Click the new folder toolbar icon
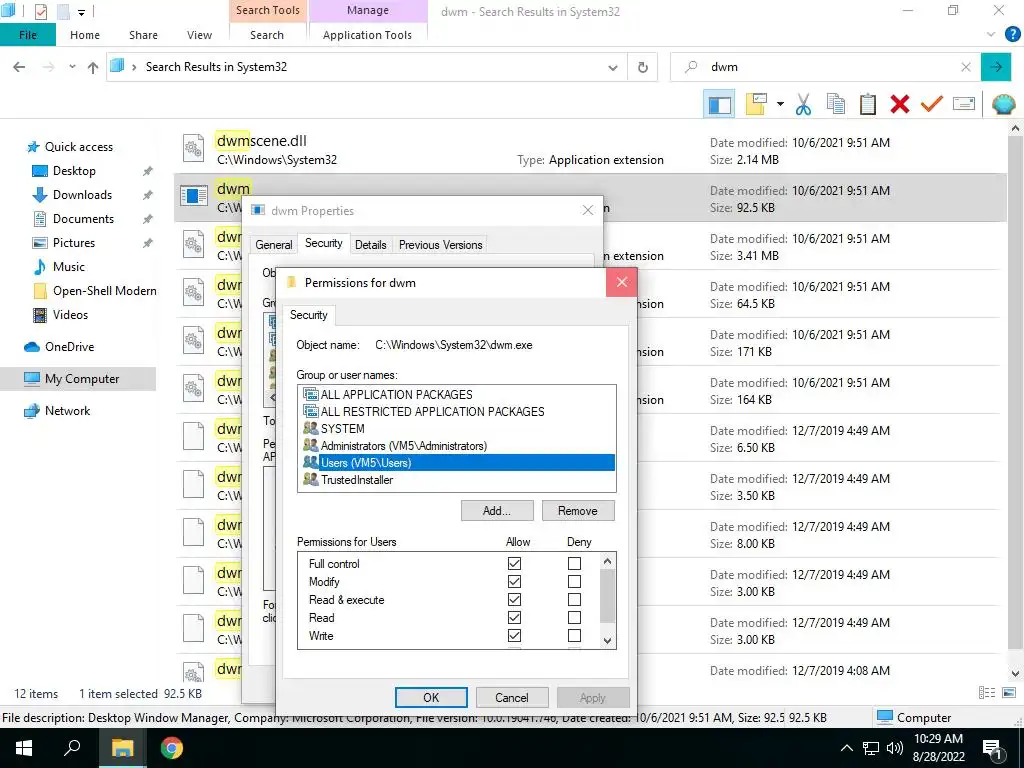Screen dimensions: 1024x768 [756, 104]
